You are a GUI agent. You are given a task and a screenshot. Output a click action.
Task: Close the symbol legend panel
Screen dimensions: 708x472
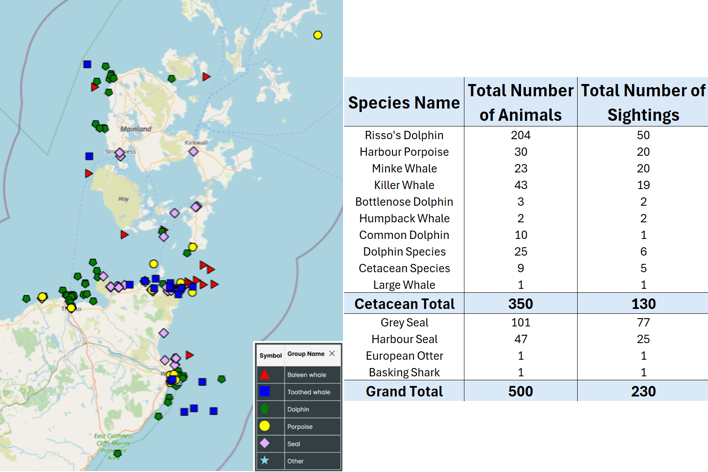coord(332,354)
